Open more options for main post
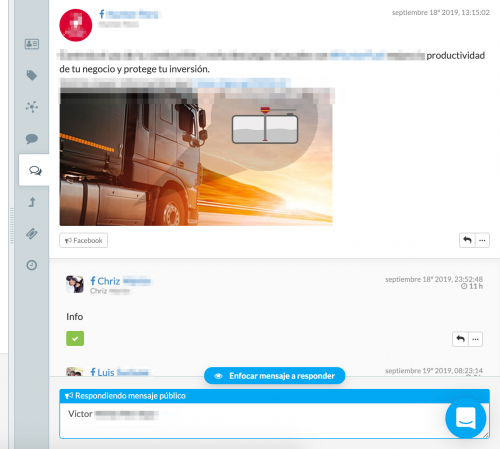Viewport: 500px width, 449px height. 482,240
